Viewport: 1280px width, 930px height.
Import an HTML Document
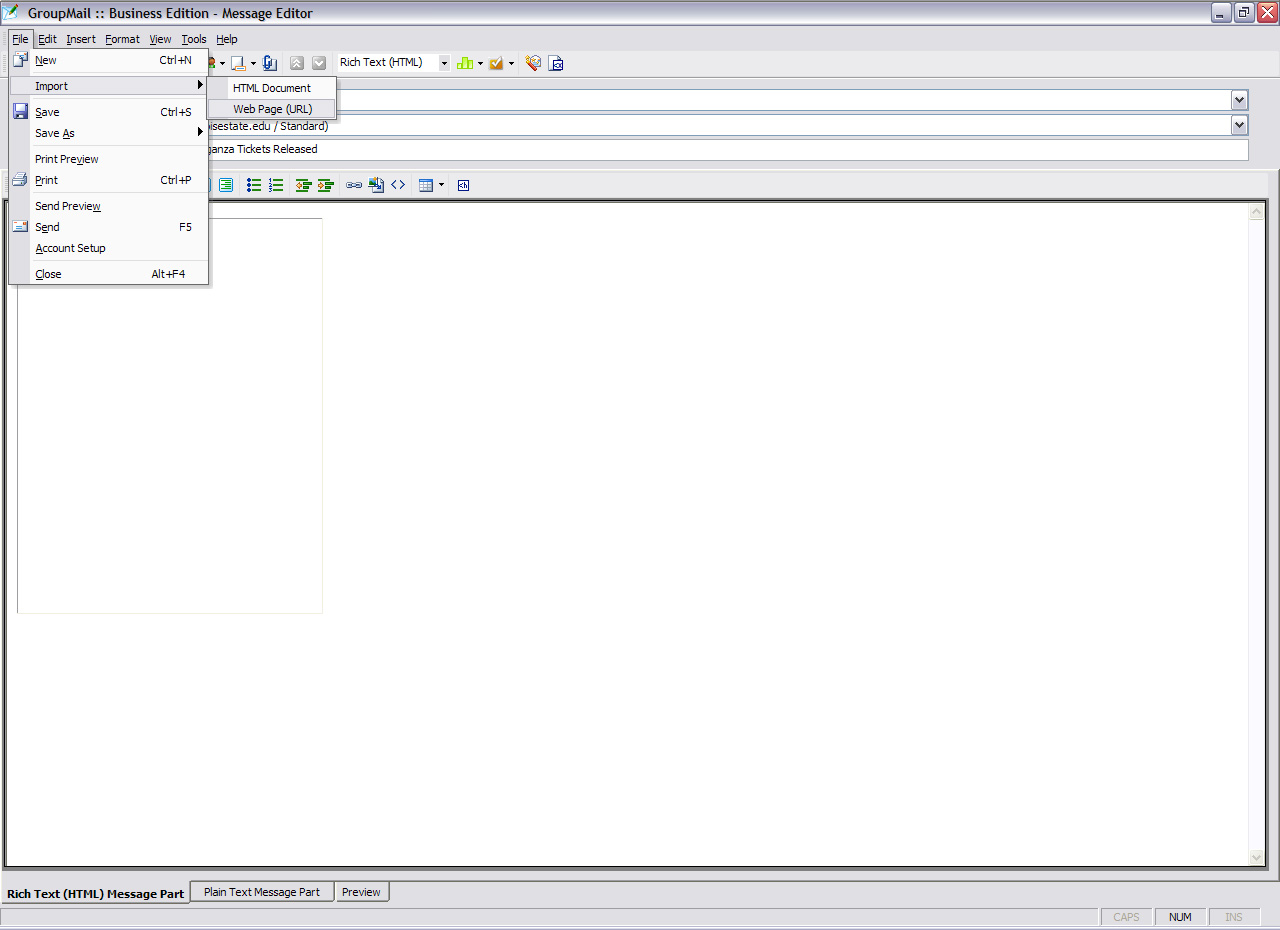(272, 88)
